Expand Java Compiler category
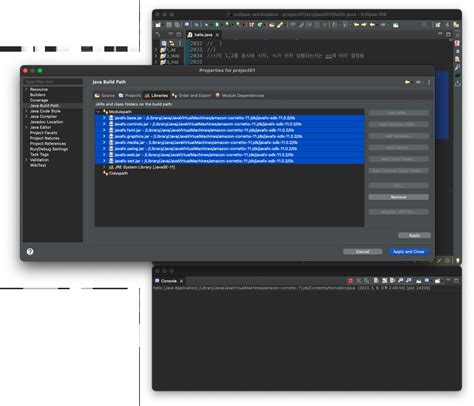Viewport: 474px width, 406px height. pyautogui.click(x=26, y=116)
